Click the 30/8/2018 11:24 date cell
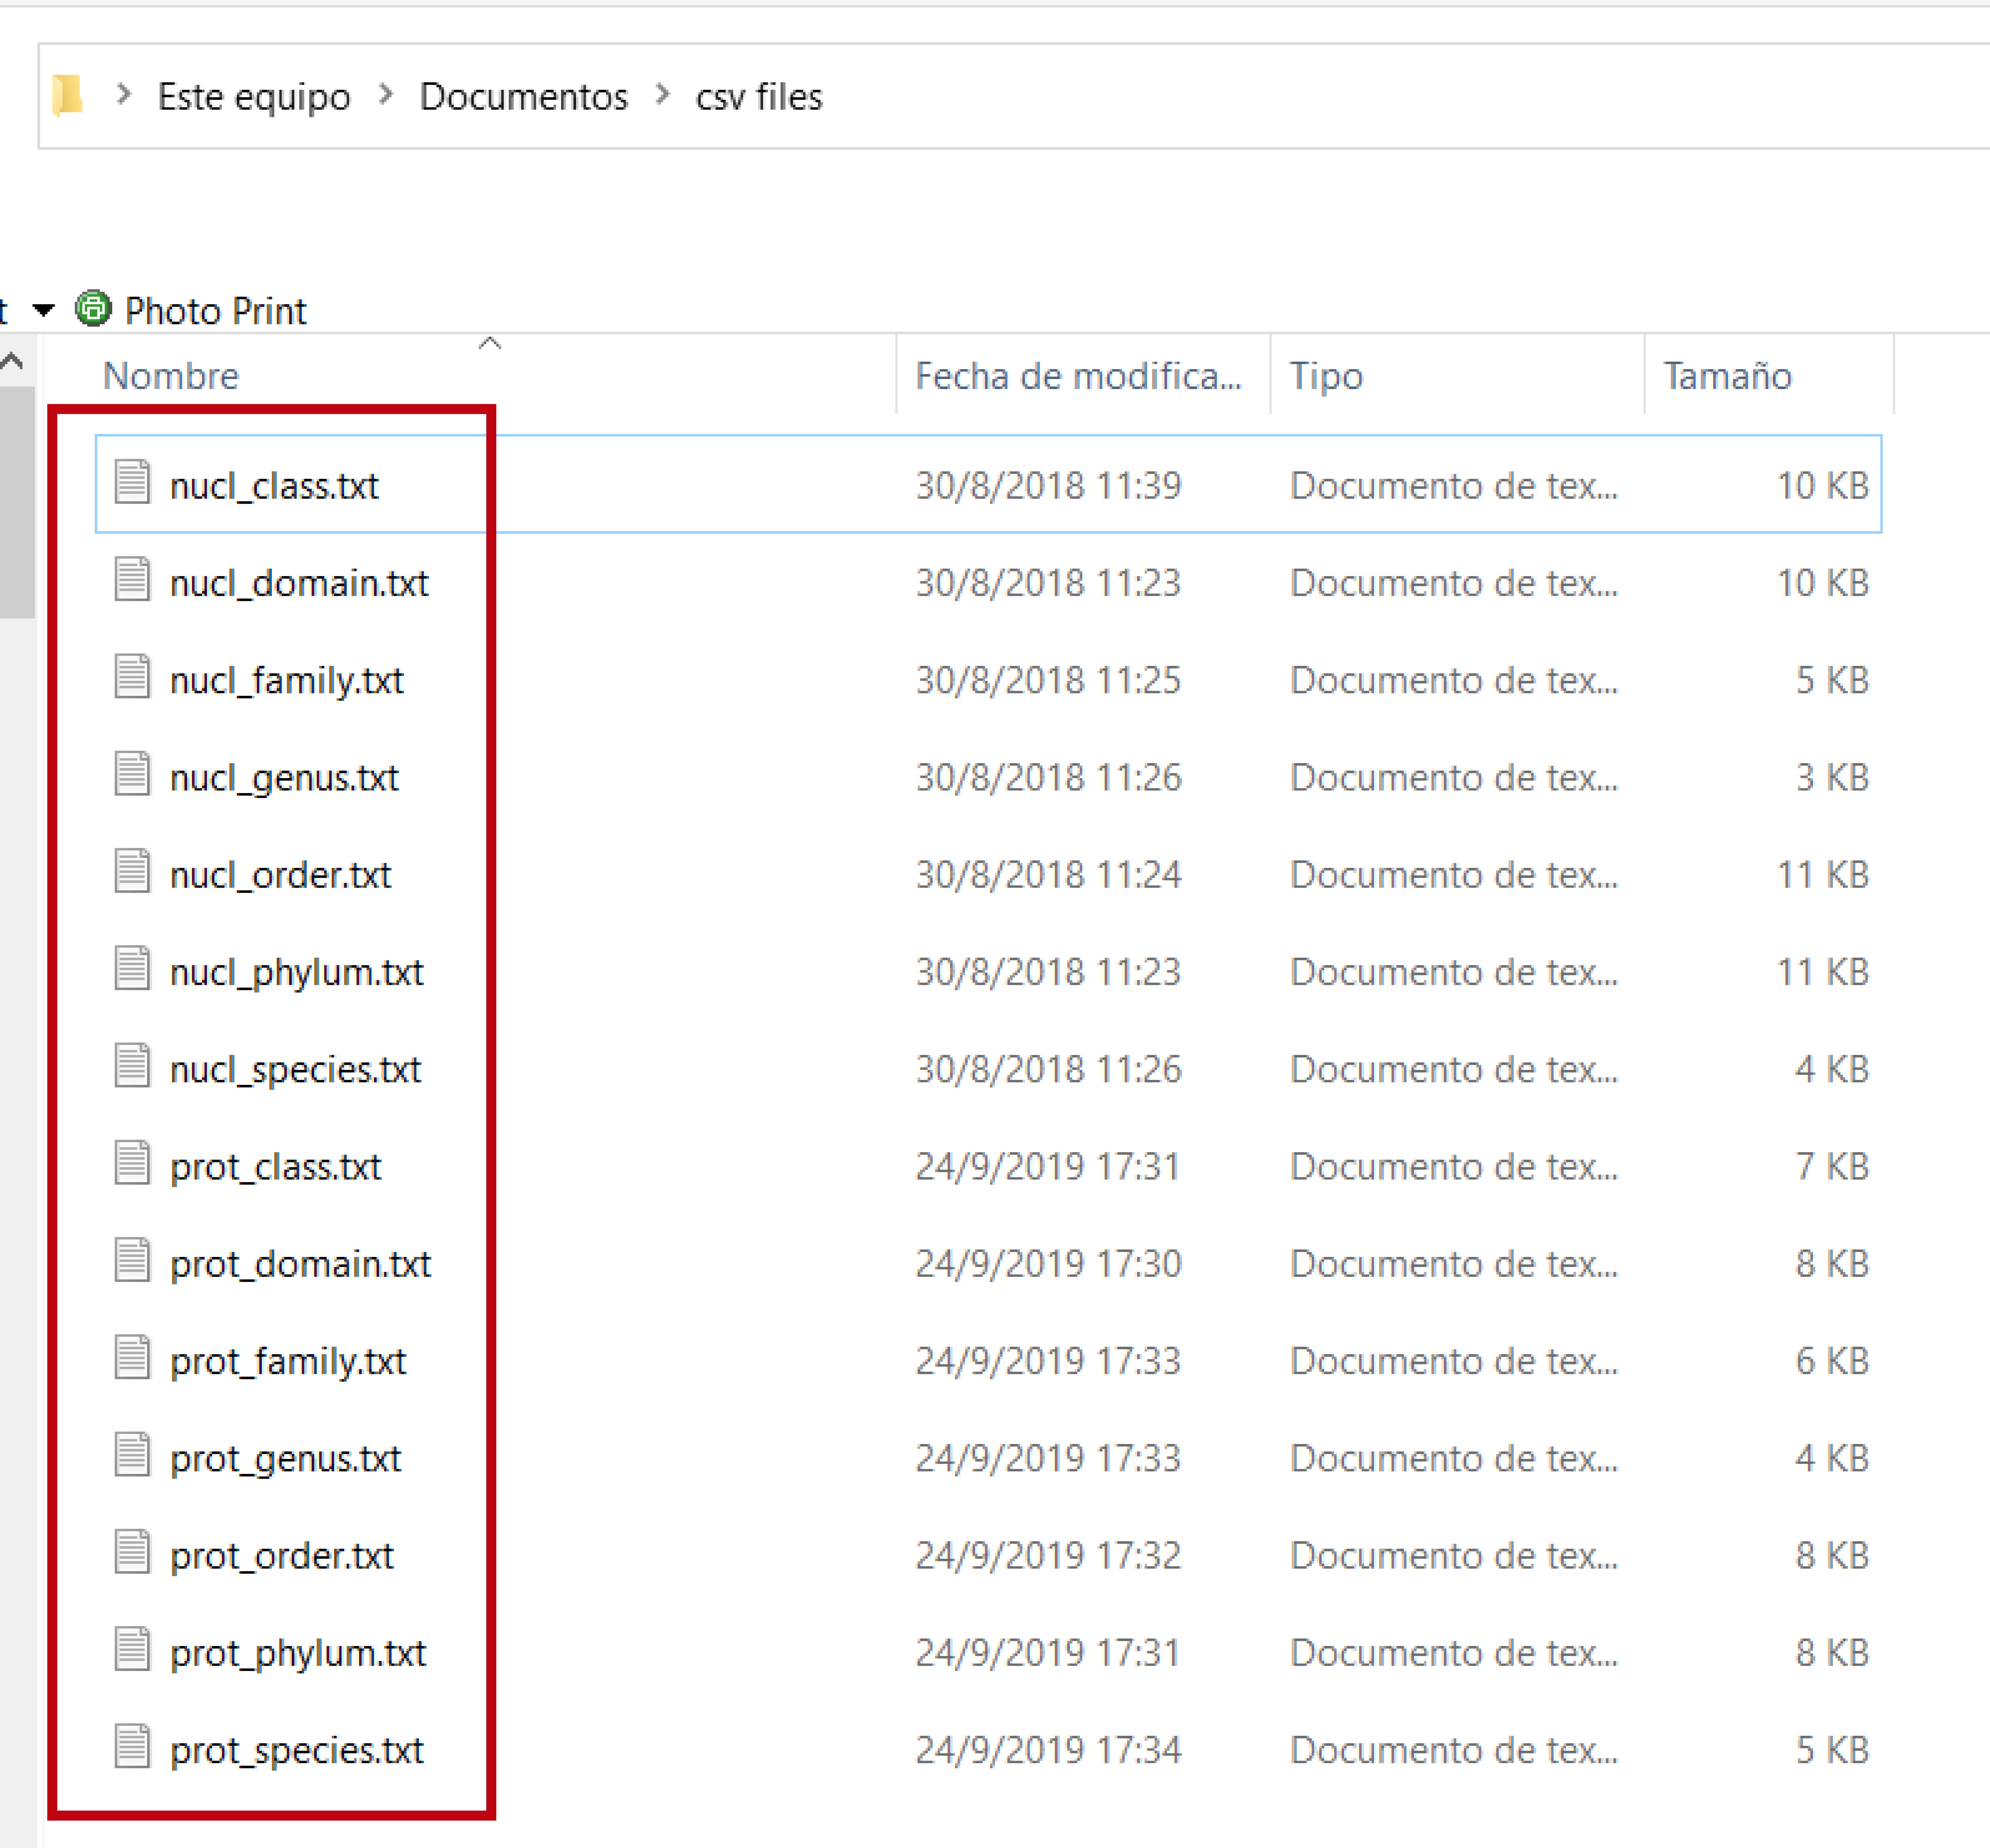 (1049, 875)
